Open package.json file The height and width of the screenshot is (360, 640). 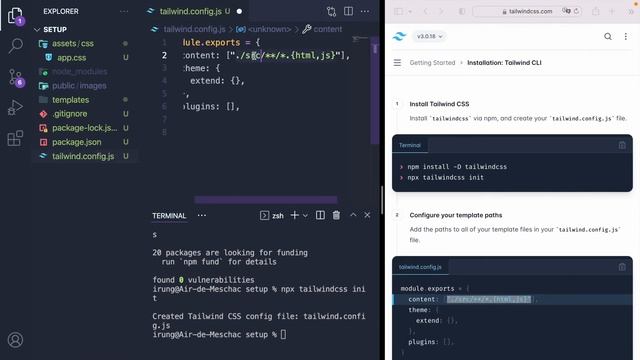point(76,142)
